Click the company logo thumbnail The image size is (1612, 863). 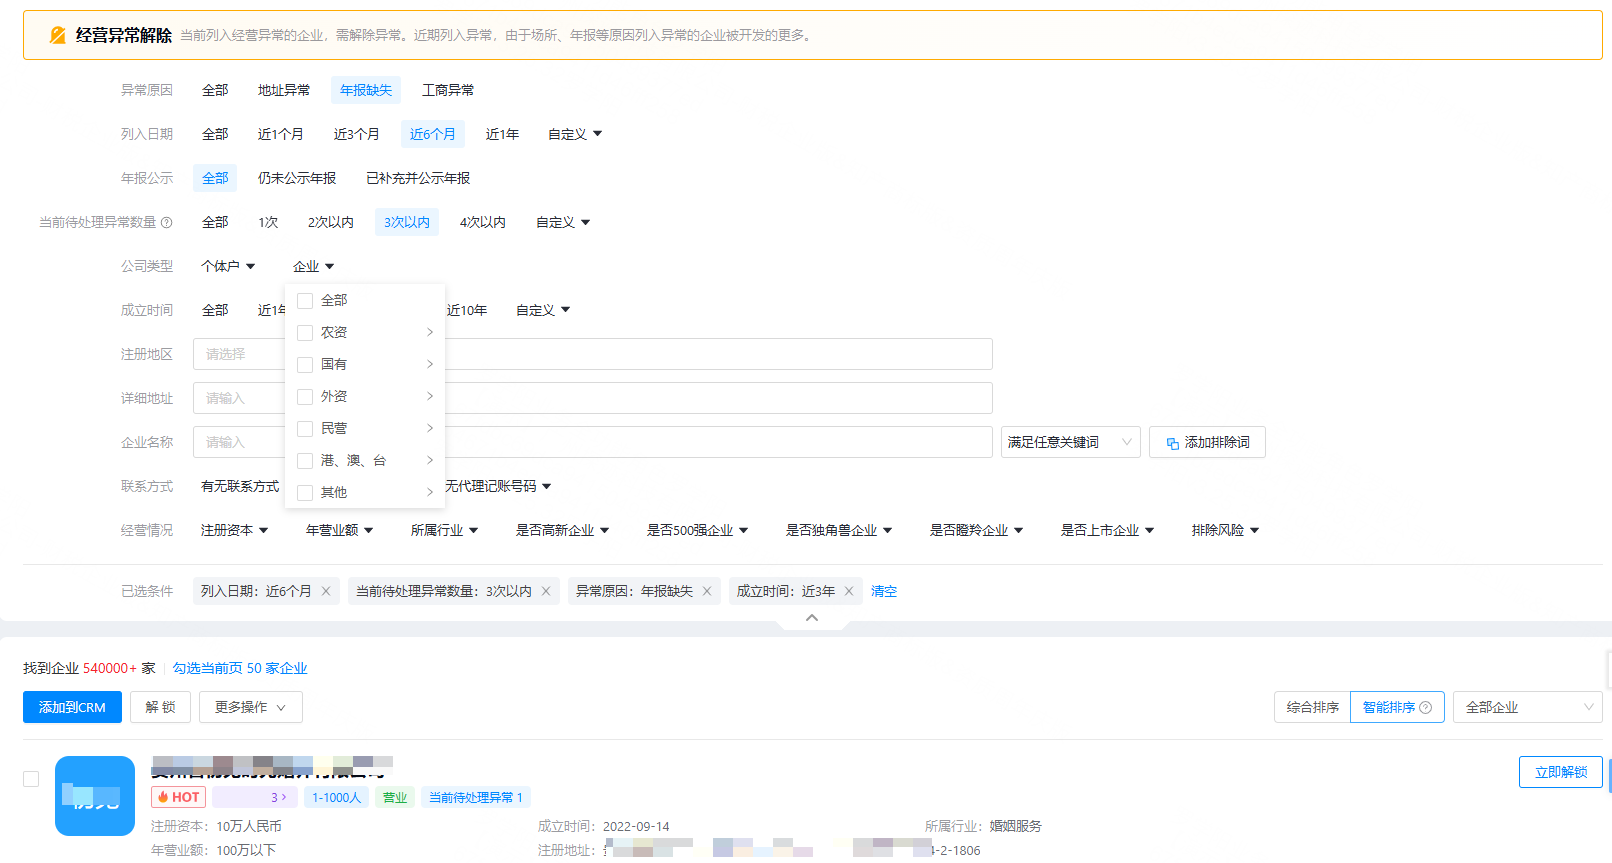pos(95,796)
